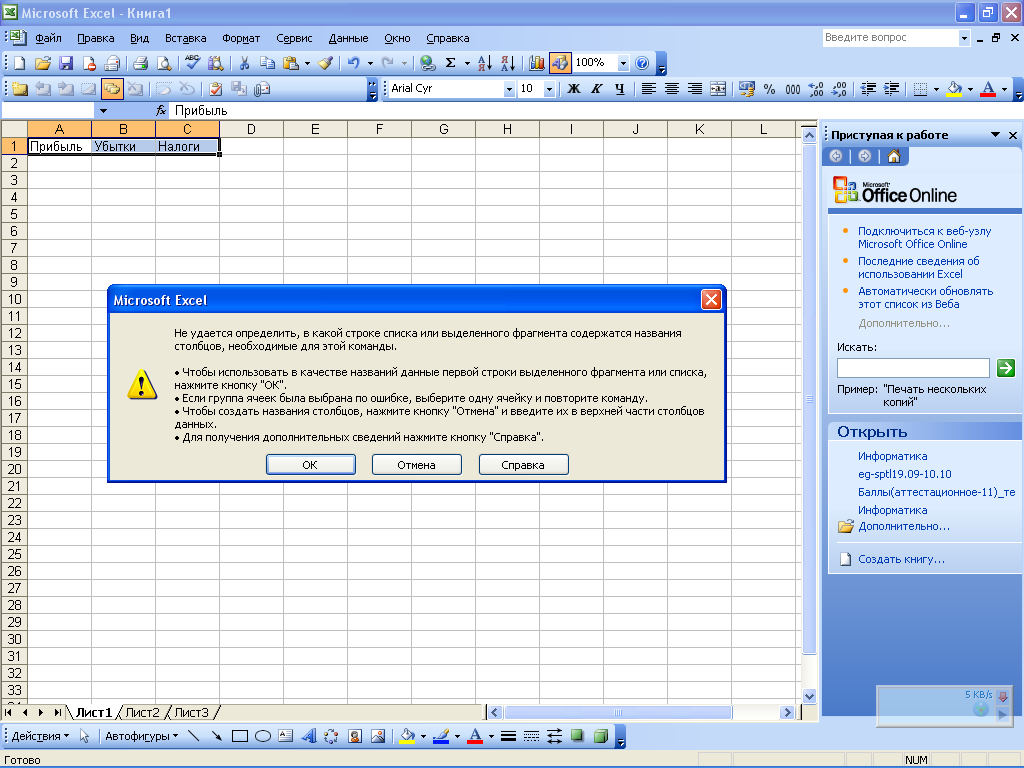1024x768 pixels.
Task: Expand Автофигуры menu in drawing toolbar
Action: point(142,736)
